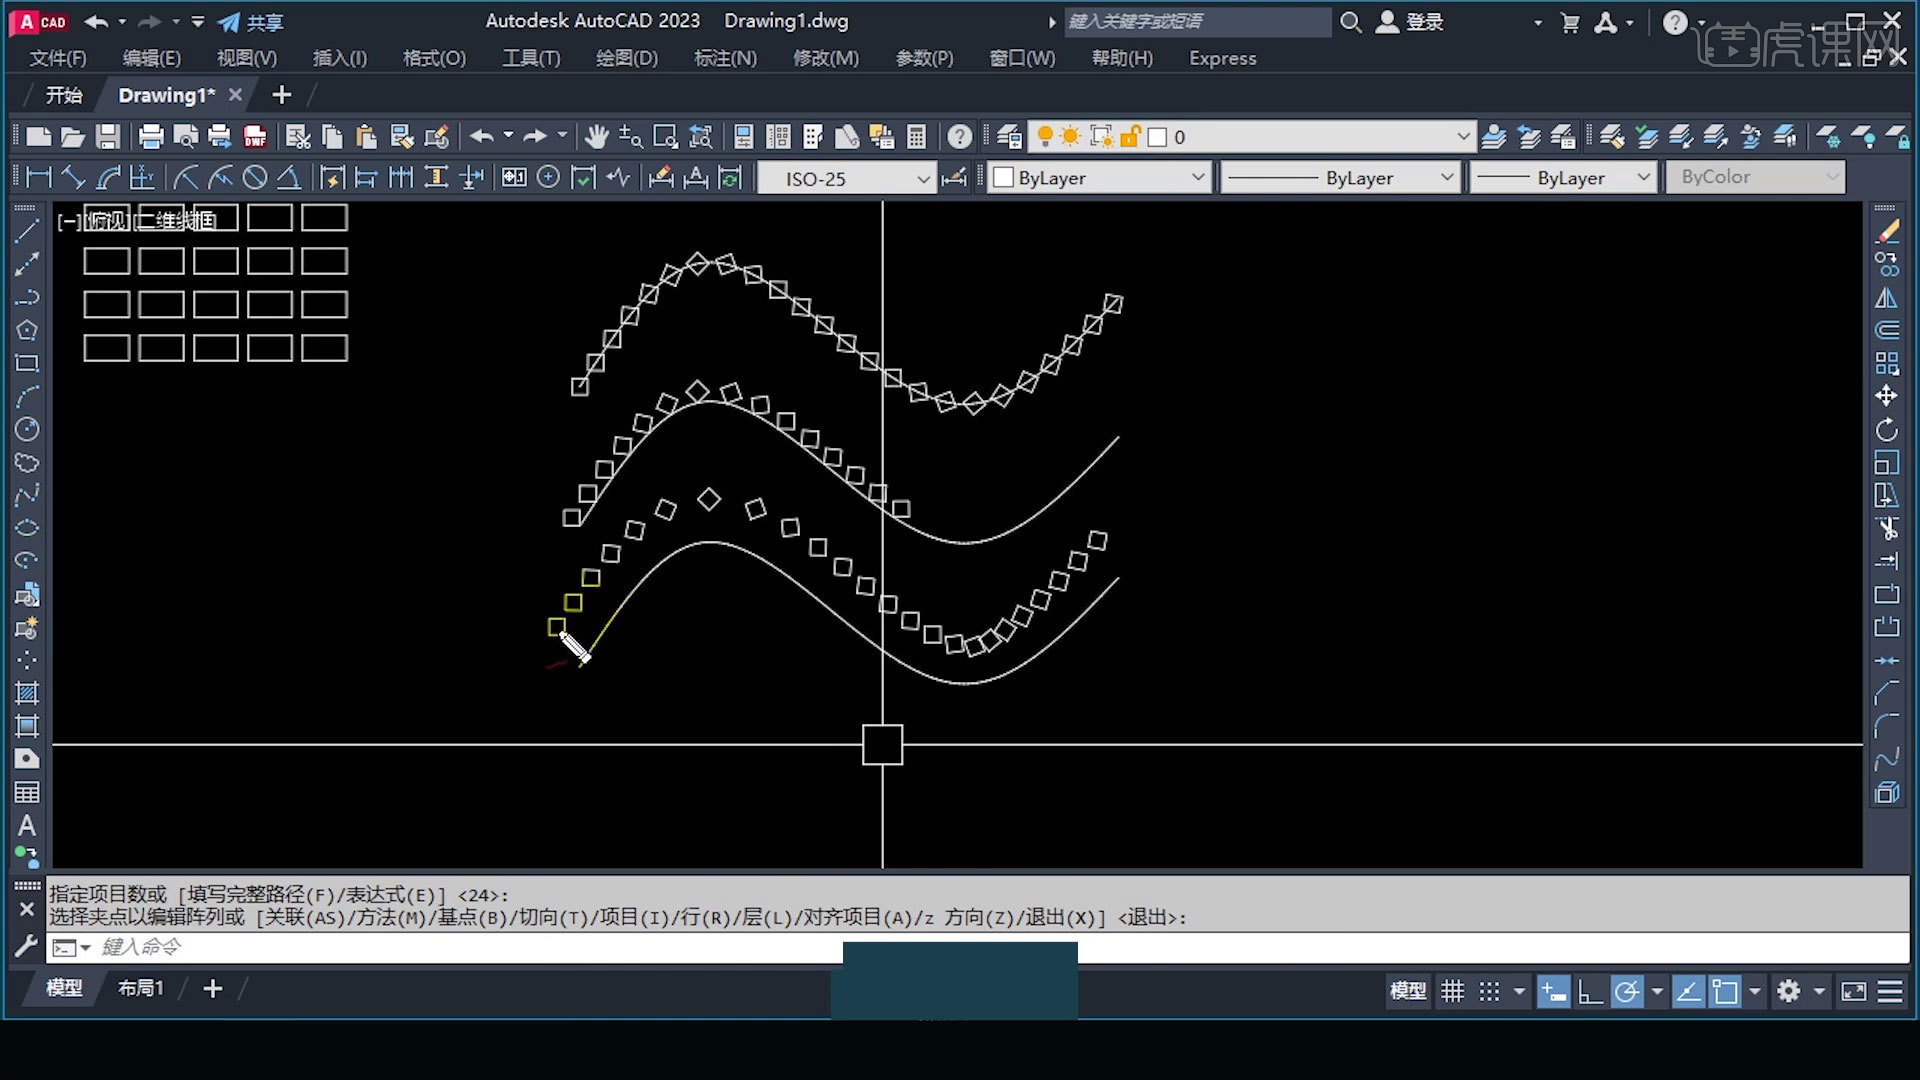This screenshot has width=1920, height=1080.
Task: Expand the redo history dropdown arrow
Action: pos(562,136)
